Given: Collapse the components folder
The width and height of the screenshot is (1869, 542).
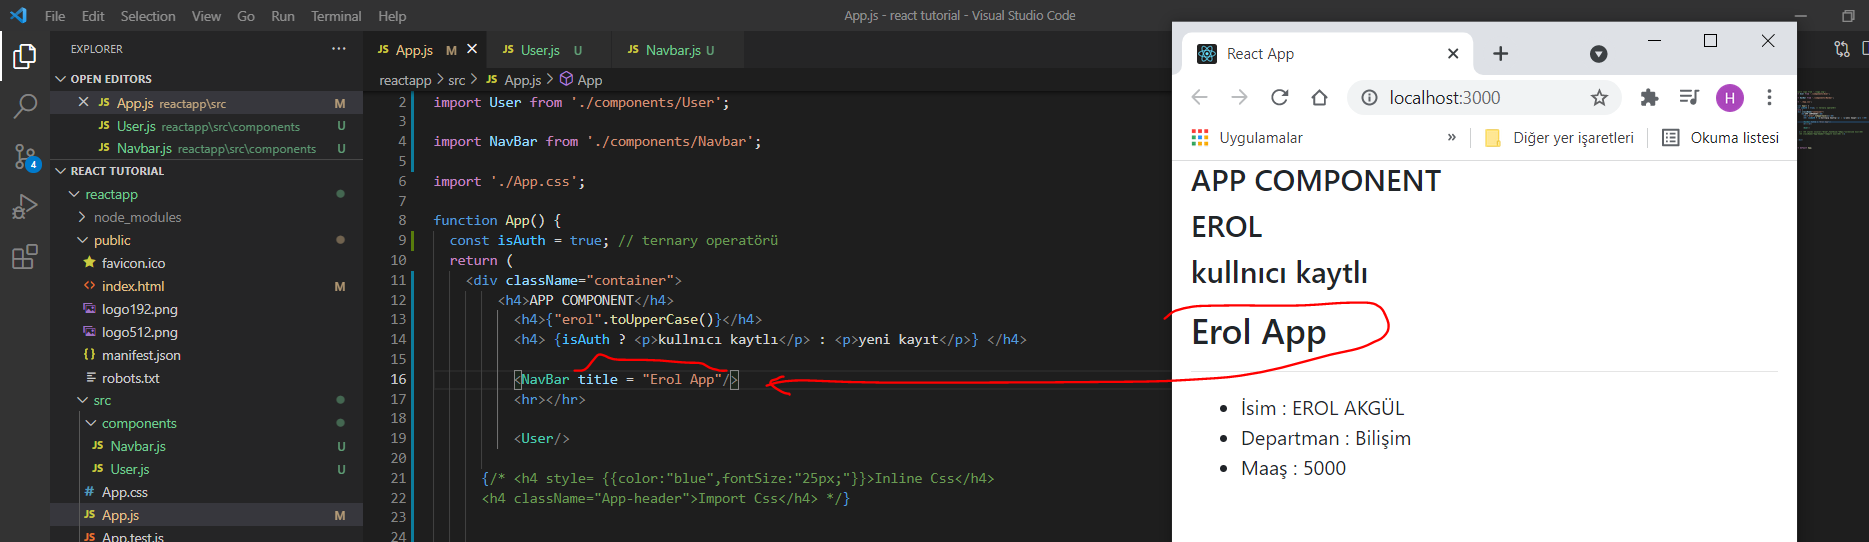Looking at the screenshot, I should (x=138, y=423).
